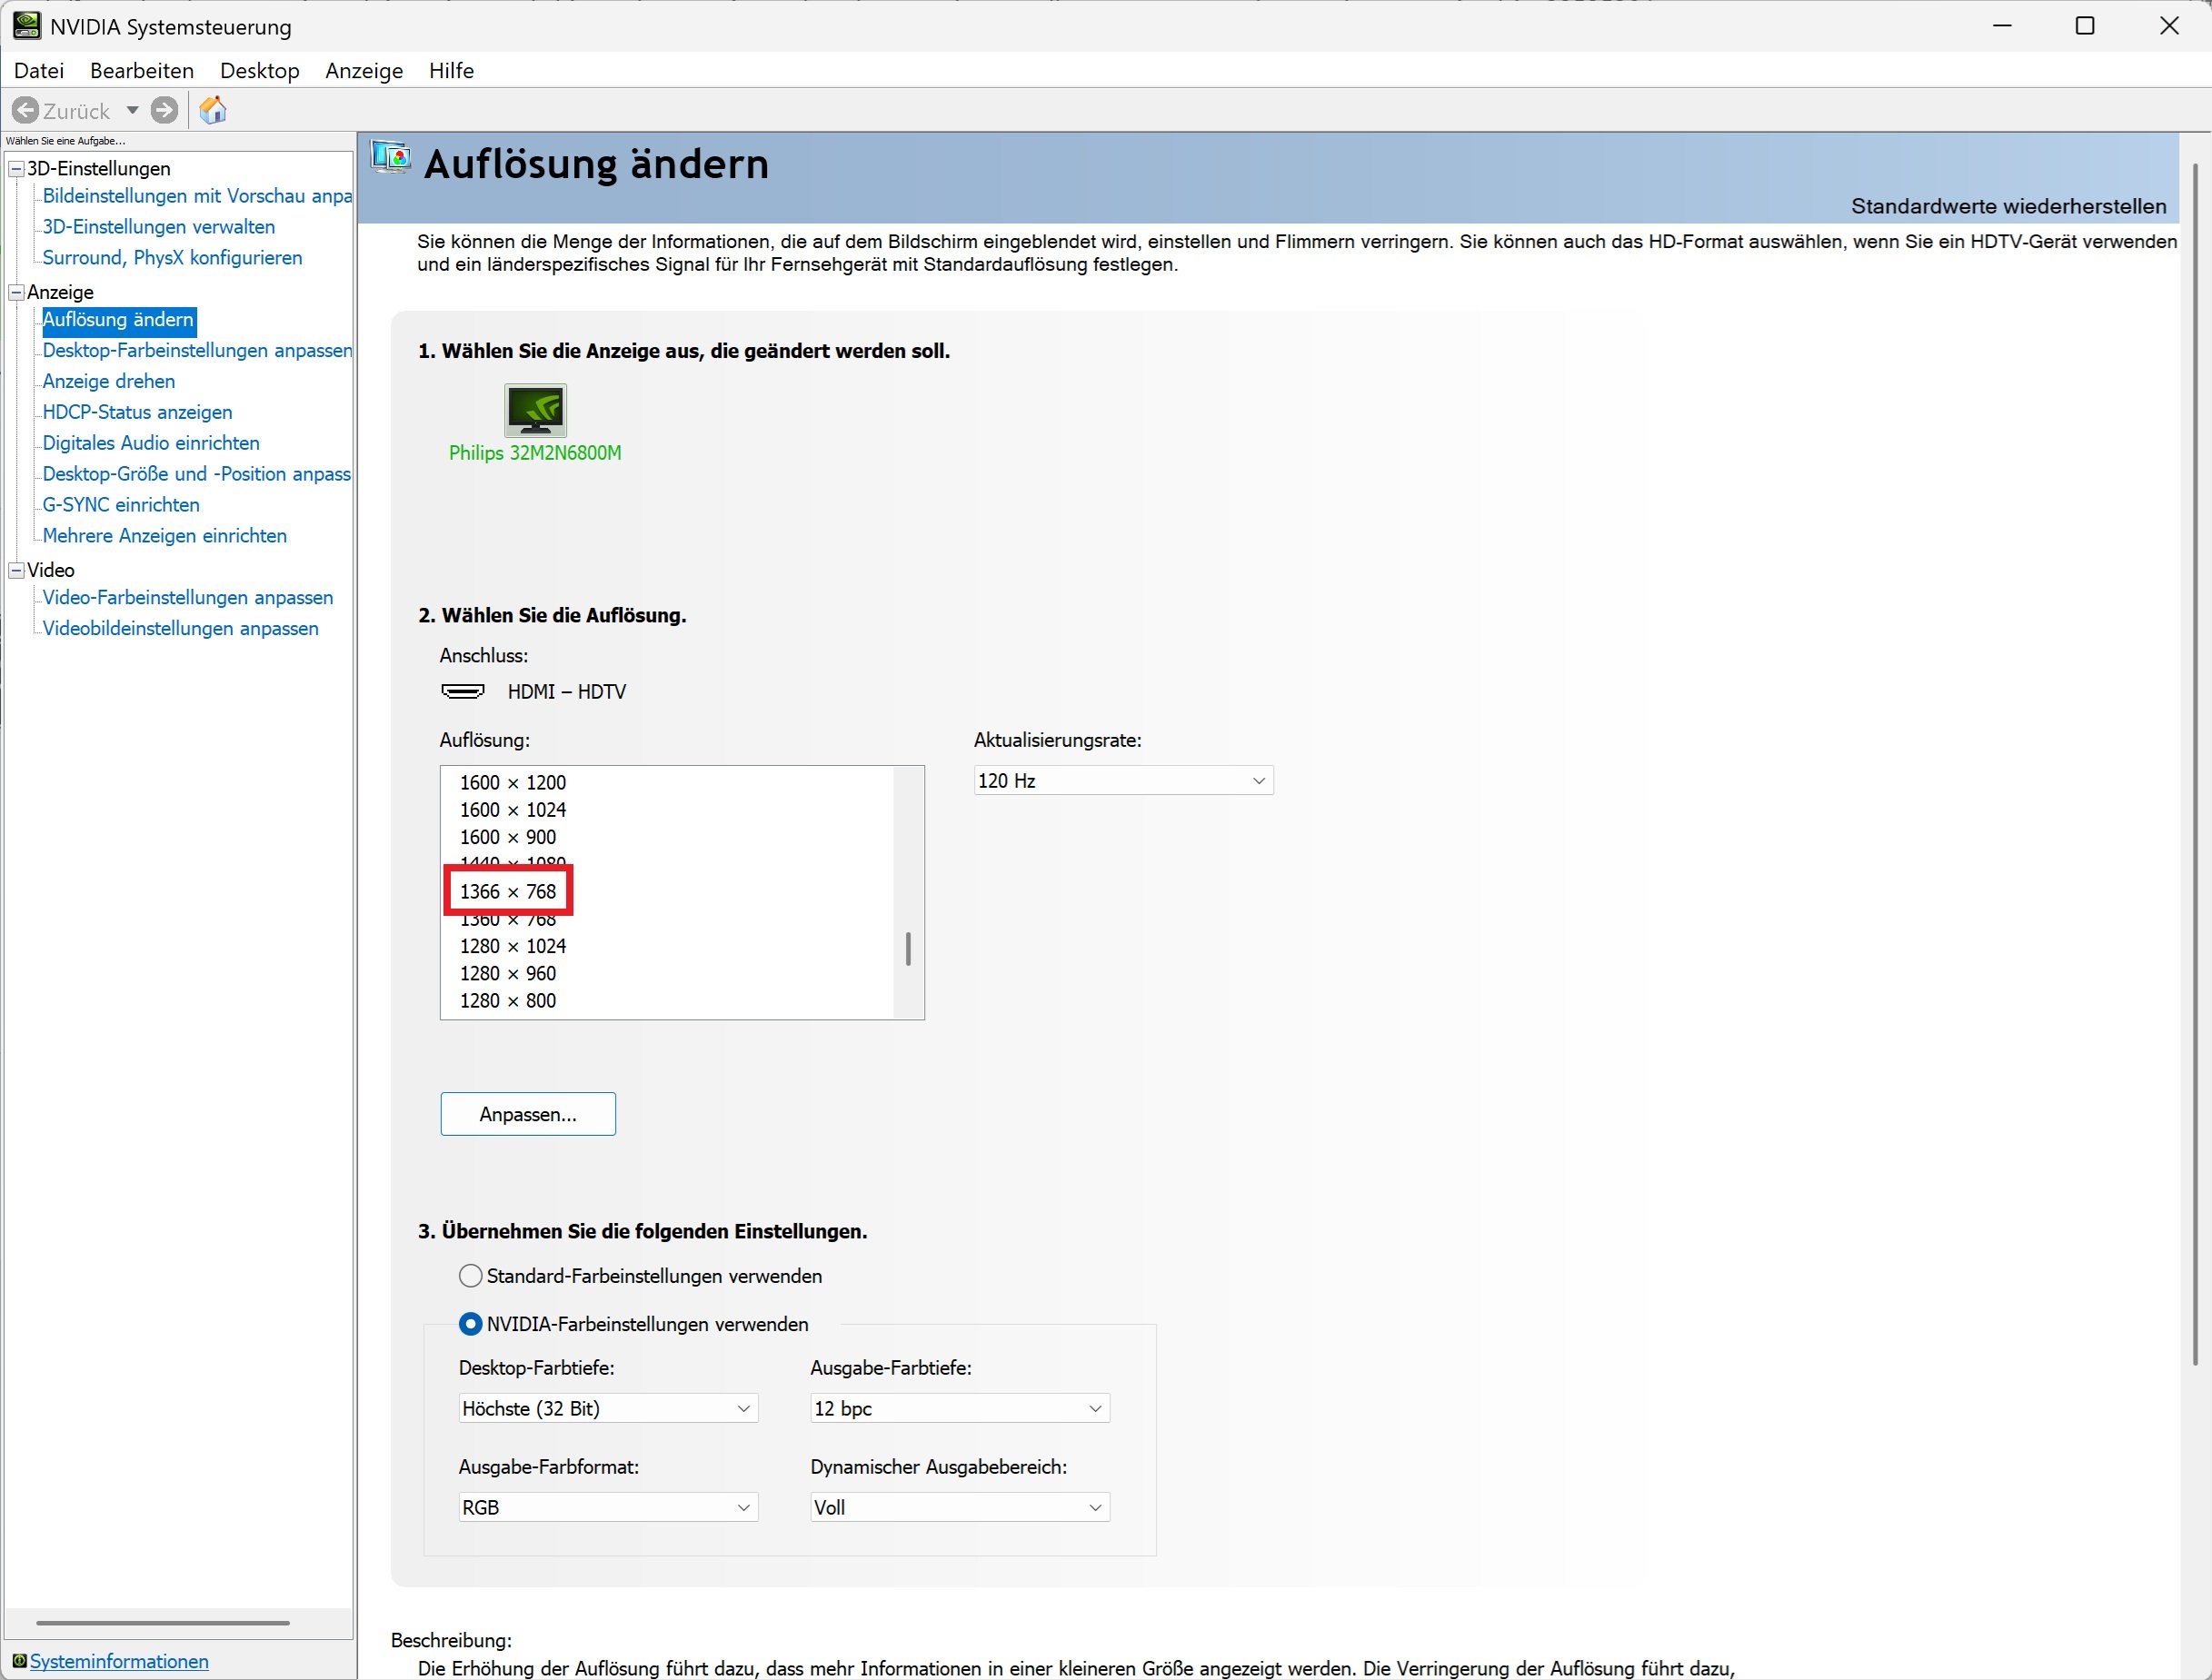Select Standard-Farbeinstellungen verwenden radio button
The image size is (2212, 1680).
click(x=470, y=1276)
